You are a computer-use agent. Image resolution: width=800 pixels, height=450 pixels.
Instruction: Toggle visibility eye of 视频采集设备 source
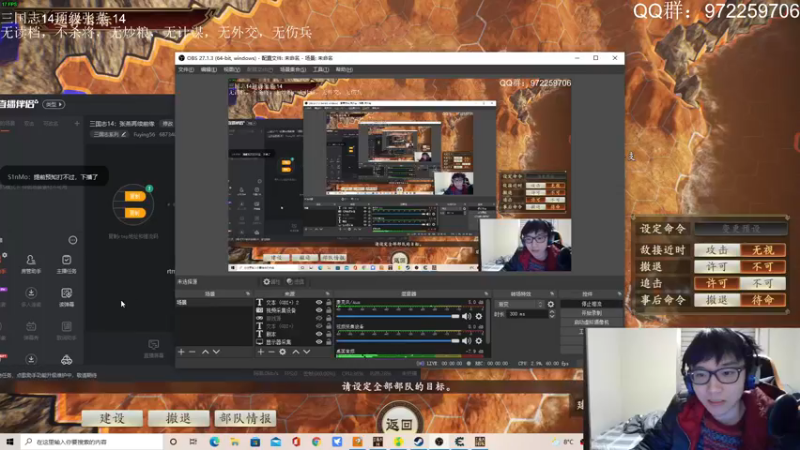point(319,310)
